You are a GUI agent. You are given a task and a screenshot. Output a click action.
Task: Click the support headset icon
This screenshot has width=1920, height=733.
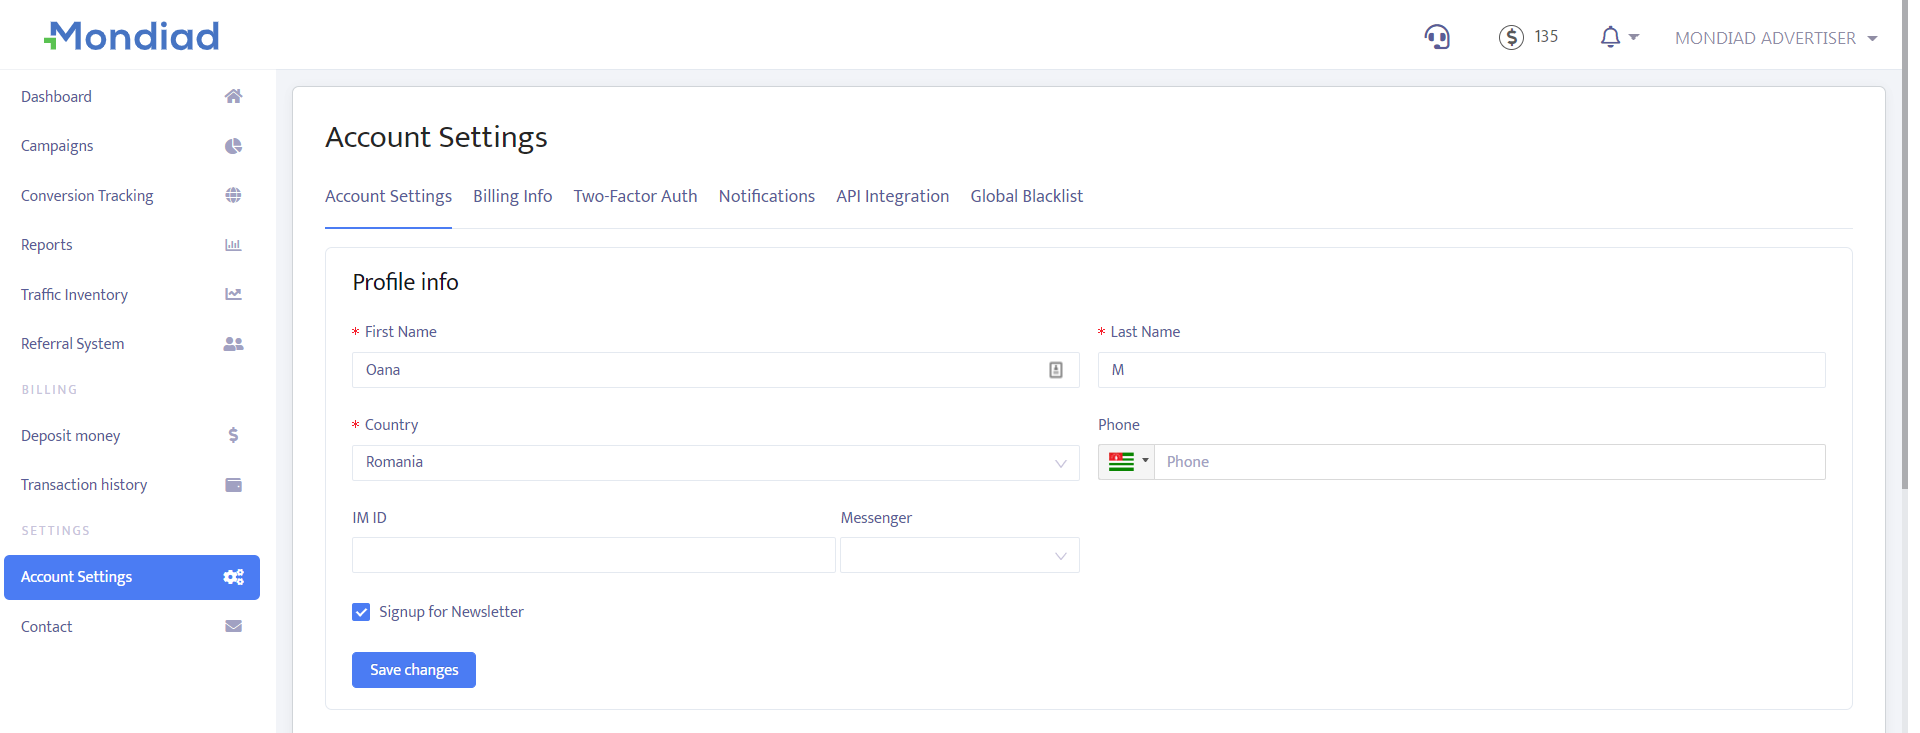(1437, 37)
